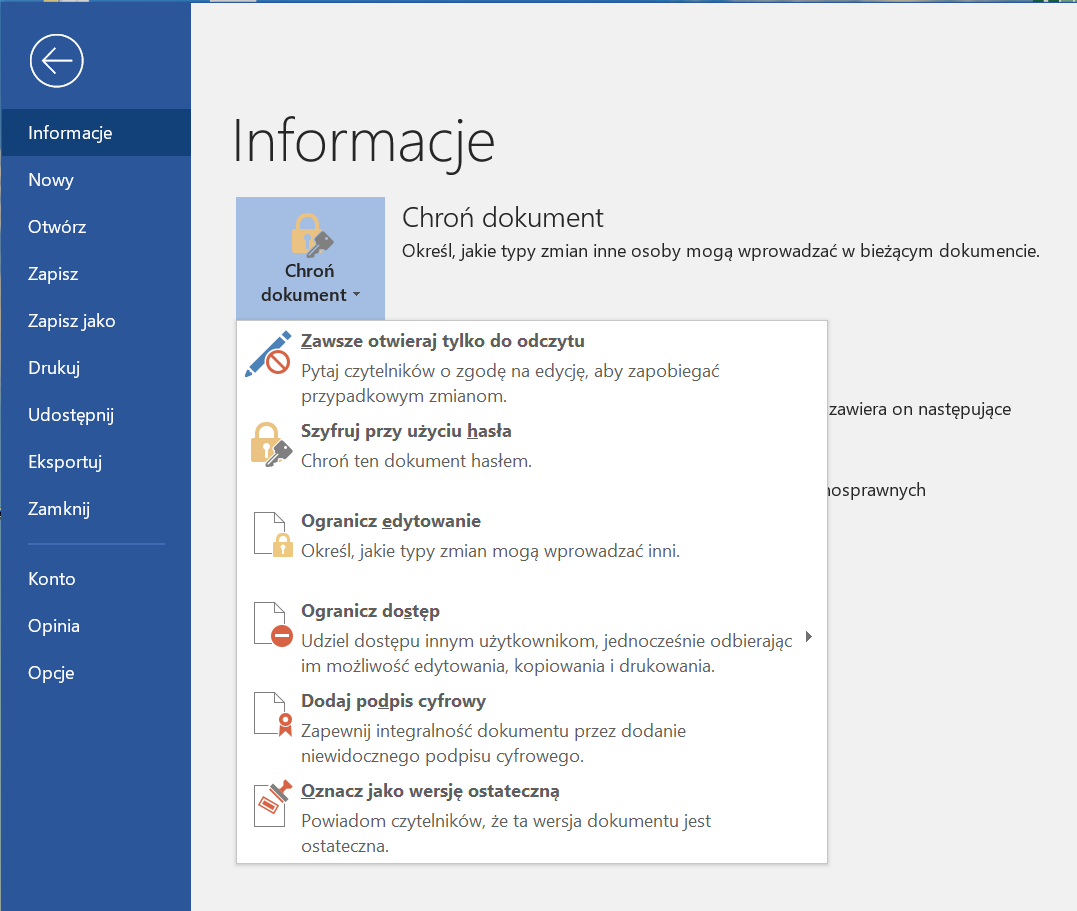Viewport: 1077px width, 911px height.
Task: Open Zapisz jako in sidebar
Action: (x=95, y=320)
